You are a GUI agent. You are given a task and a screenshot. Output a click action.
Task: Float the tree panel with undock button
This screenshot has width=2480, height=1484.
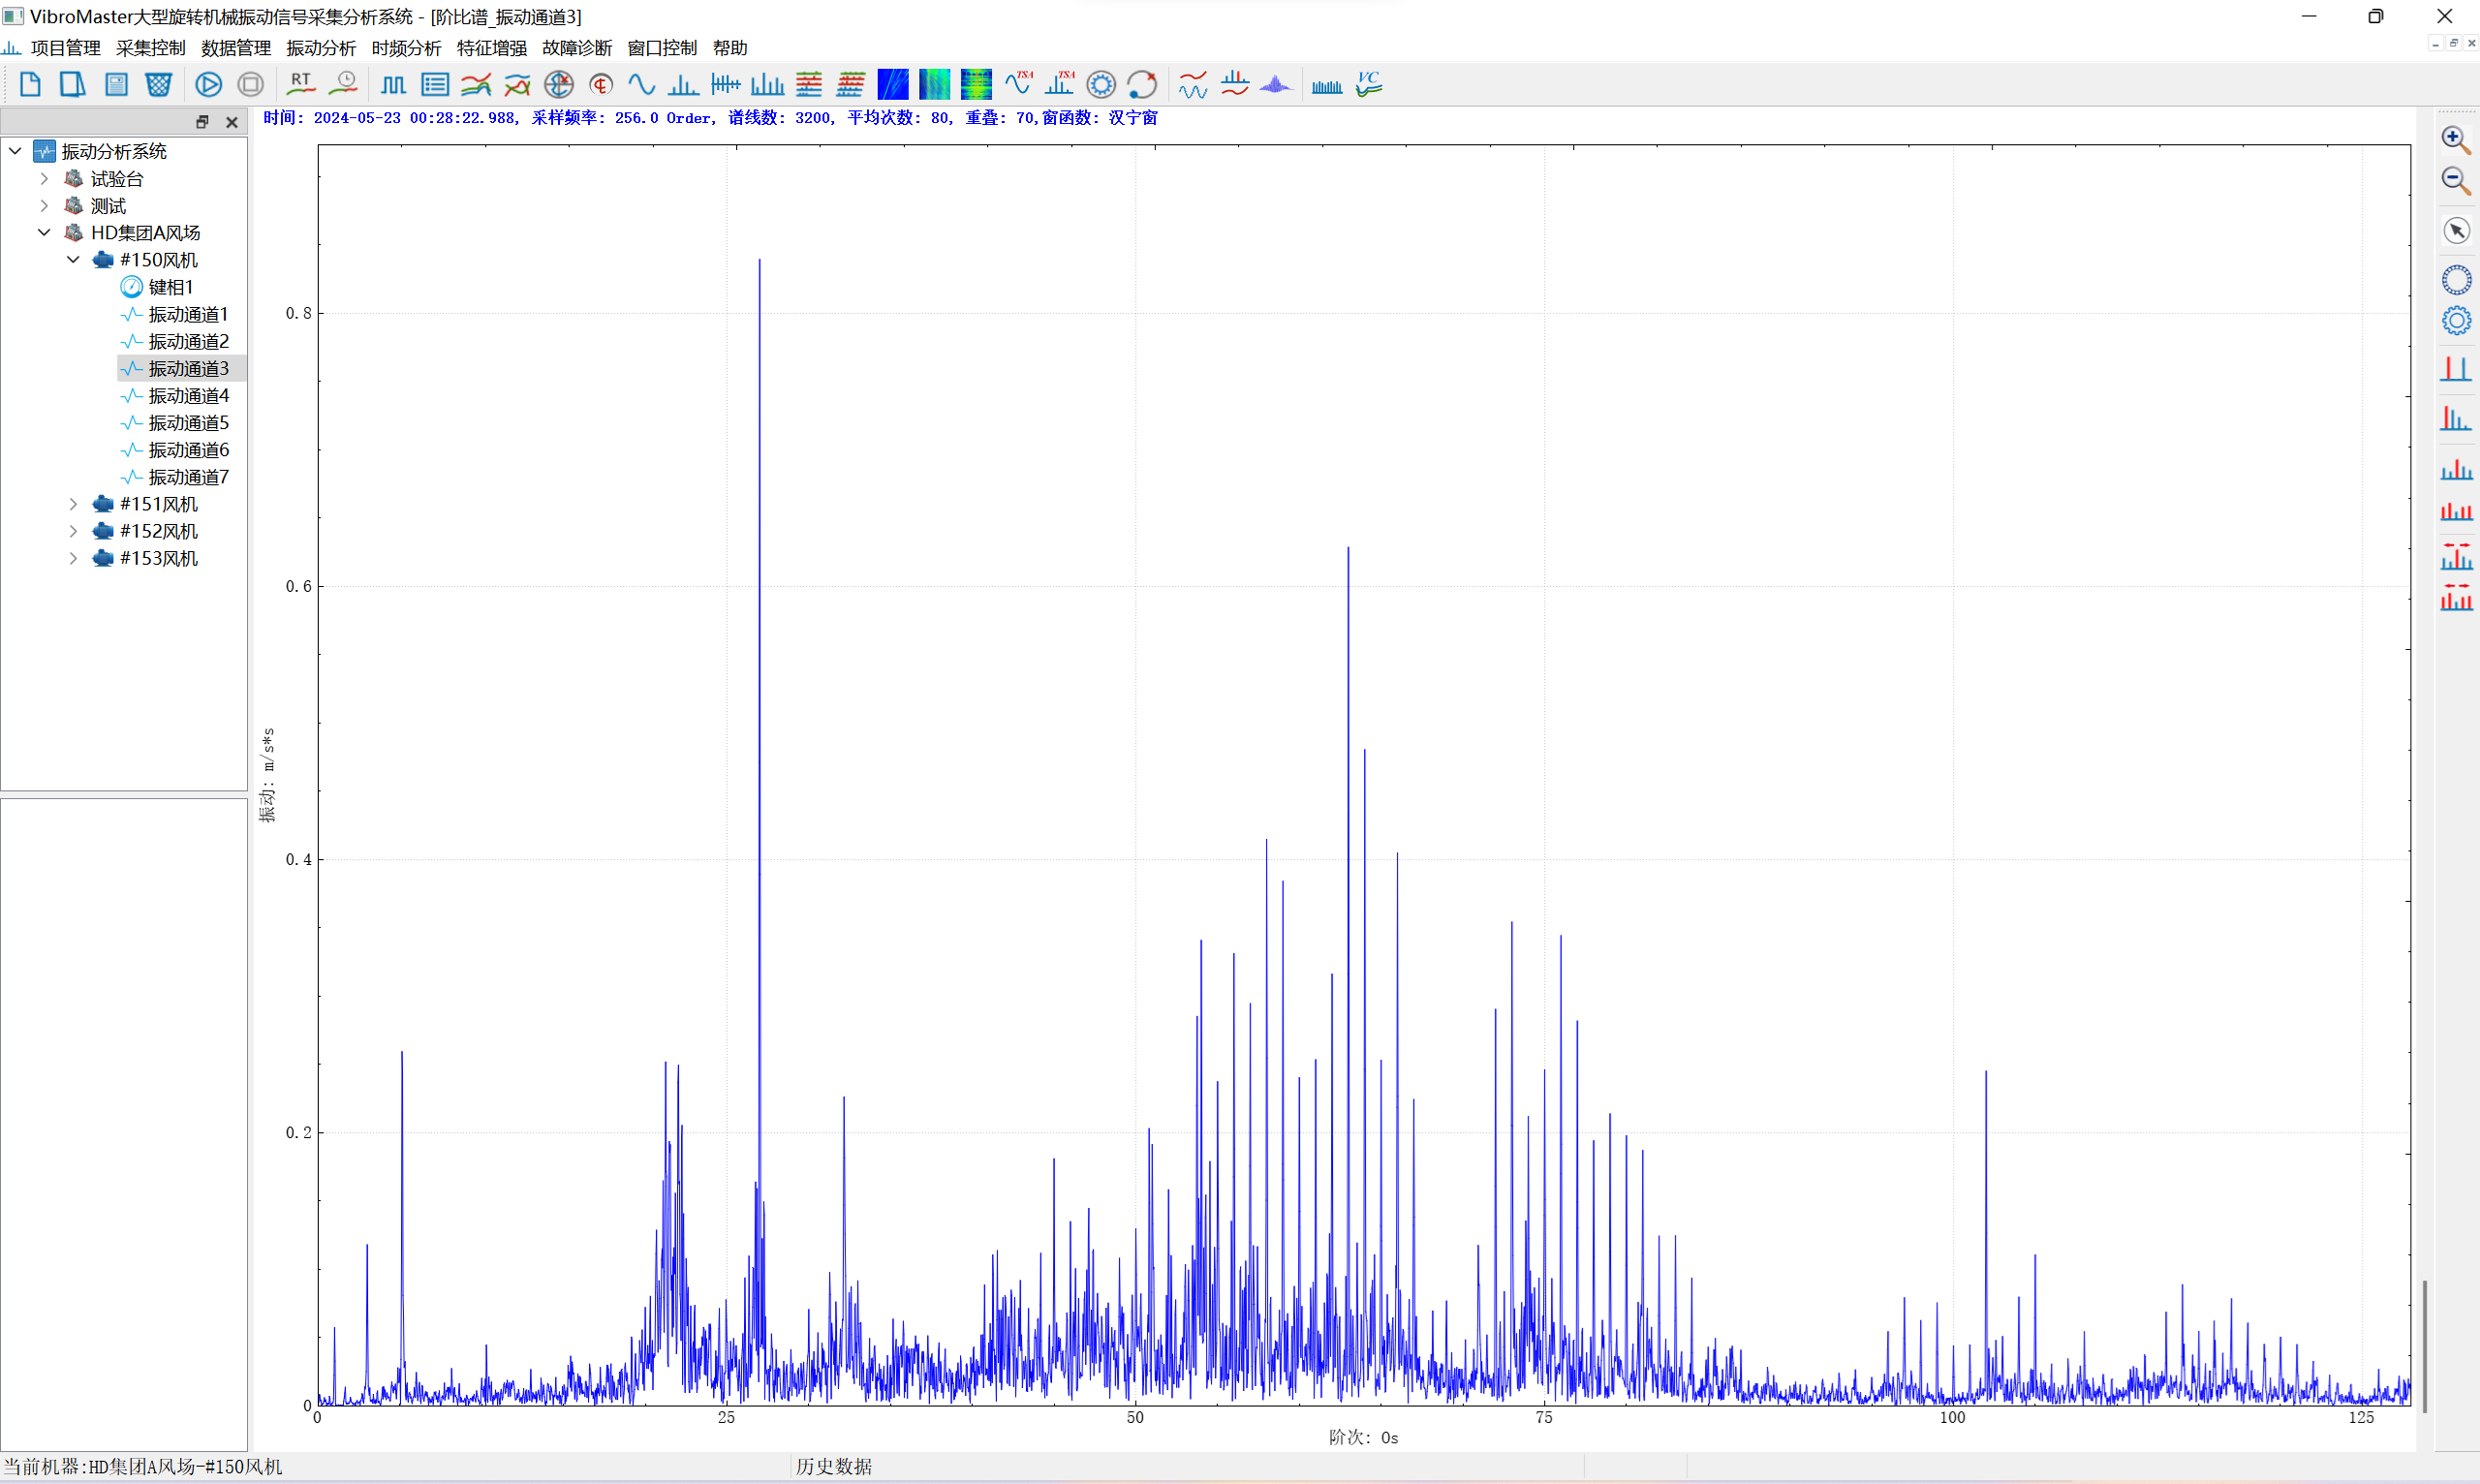coord(202,122)
